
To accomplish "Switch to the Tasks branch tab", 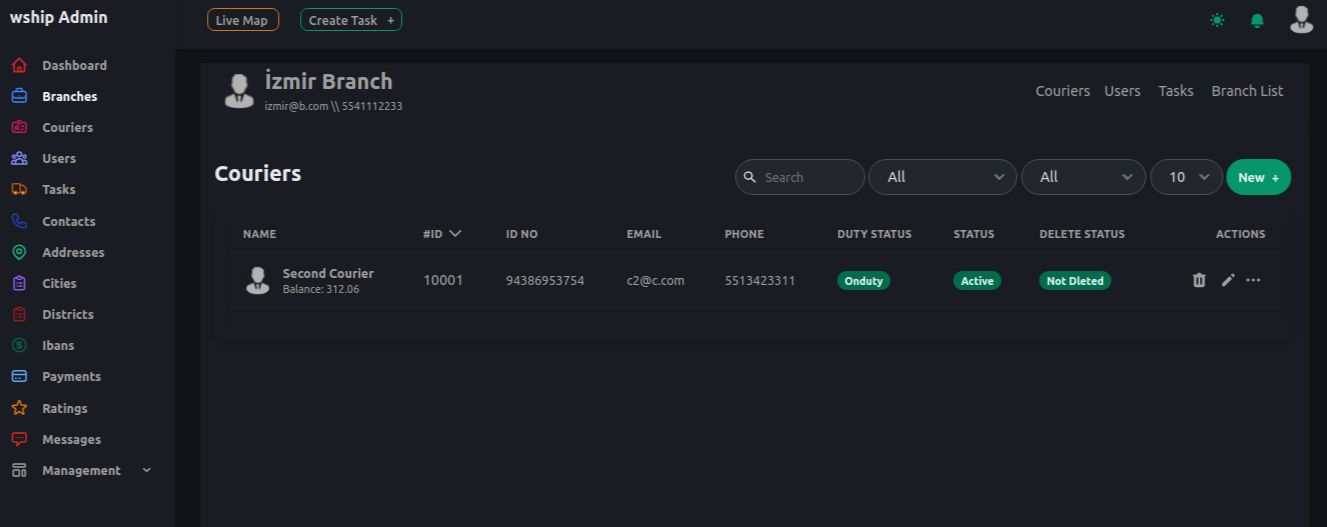I will tap(1175, 91).
